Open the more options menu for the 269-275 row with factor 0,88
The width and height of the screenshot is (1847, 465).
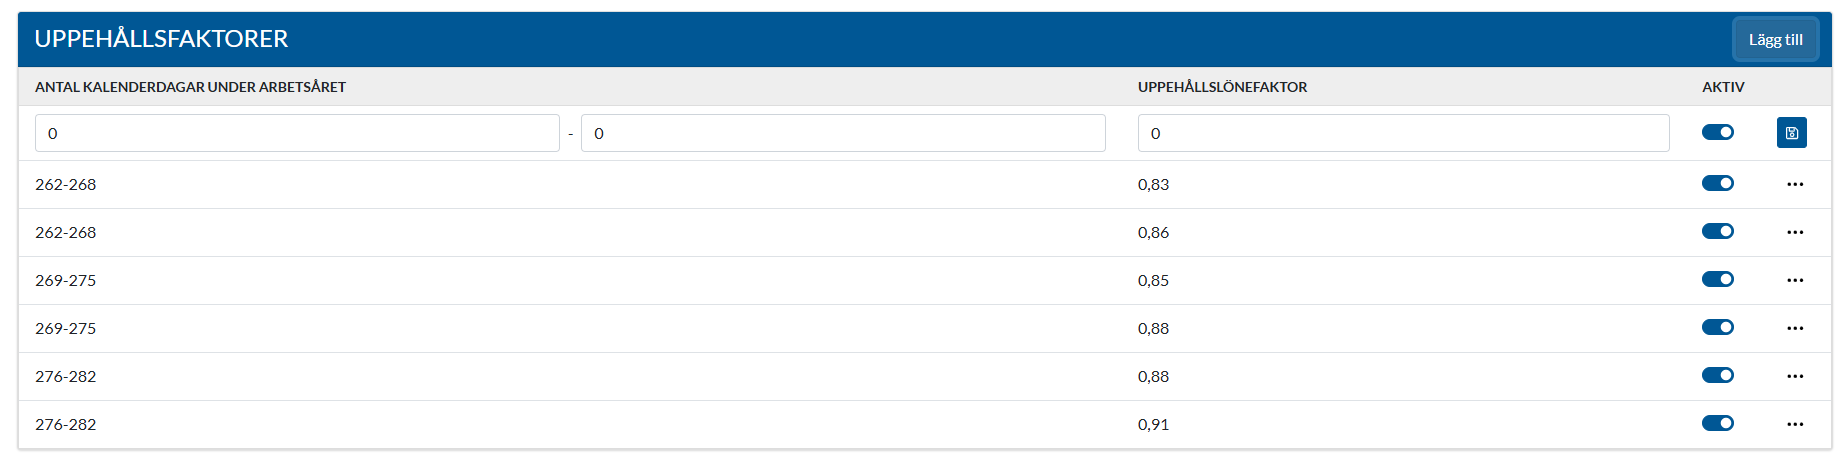pos(1795,328)
